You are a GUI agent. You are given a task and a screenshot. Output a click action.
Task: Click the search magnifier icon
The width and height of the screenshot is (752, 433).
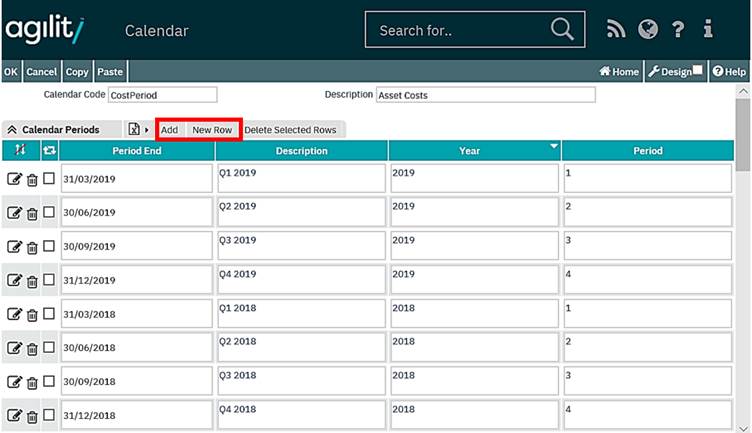[x=562, y=29]
